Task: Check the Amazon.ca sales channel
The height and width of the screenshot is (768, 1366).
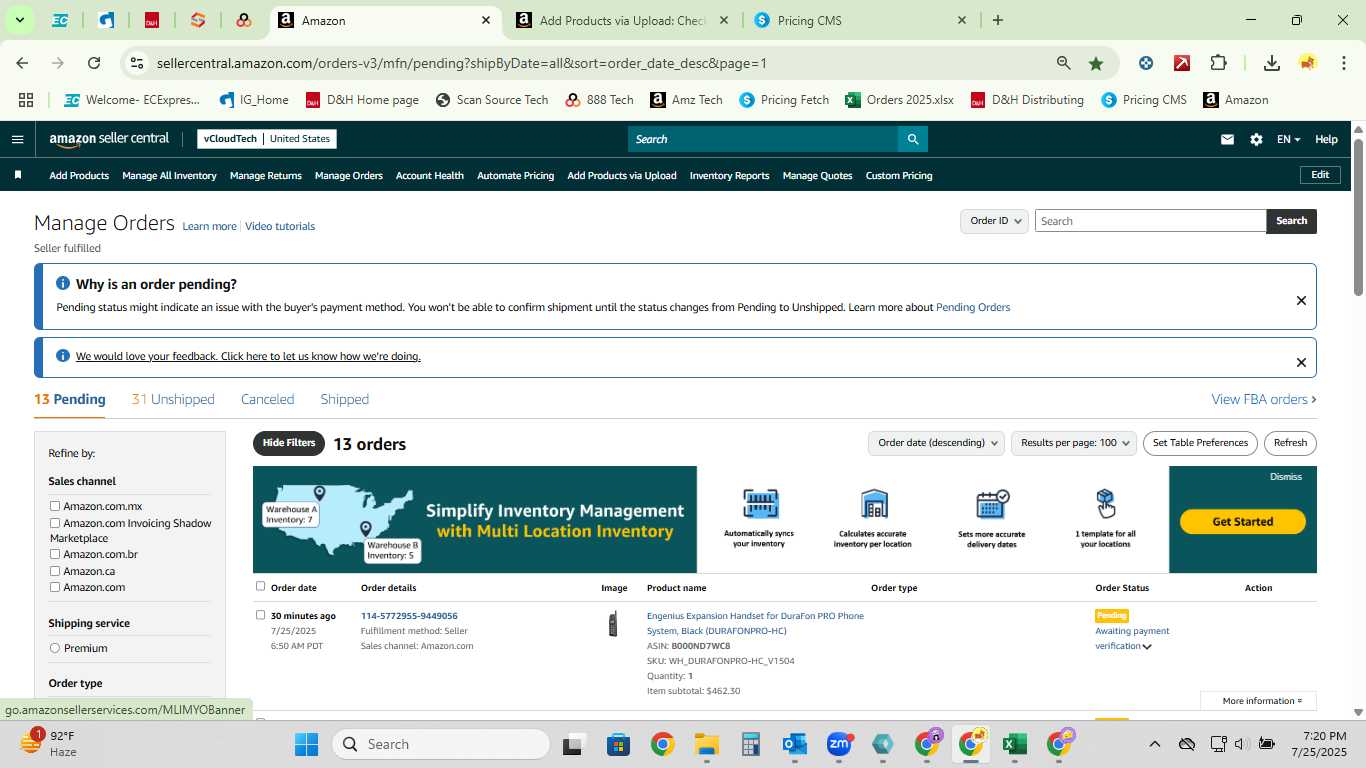Action: tap(55, 571)
